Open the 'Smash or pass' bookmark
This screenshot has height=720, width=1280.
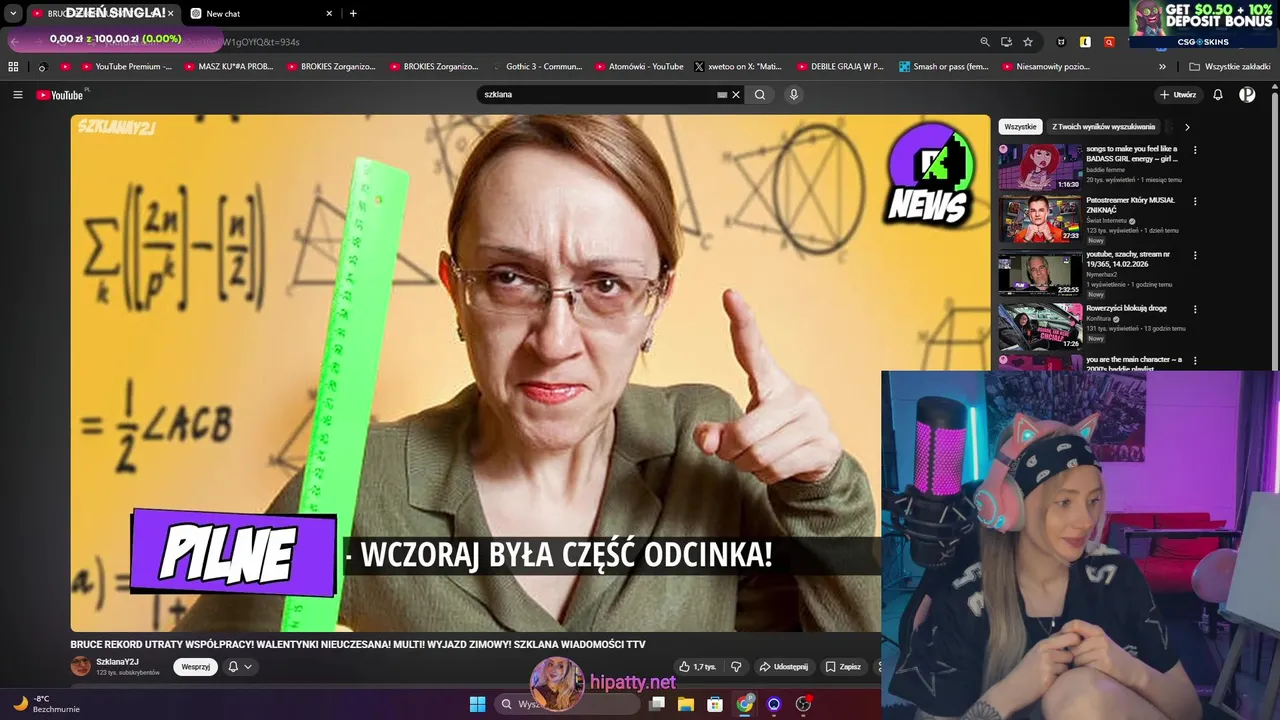click(x=944, y=67)
